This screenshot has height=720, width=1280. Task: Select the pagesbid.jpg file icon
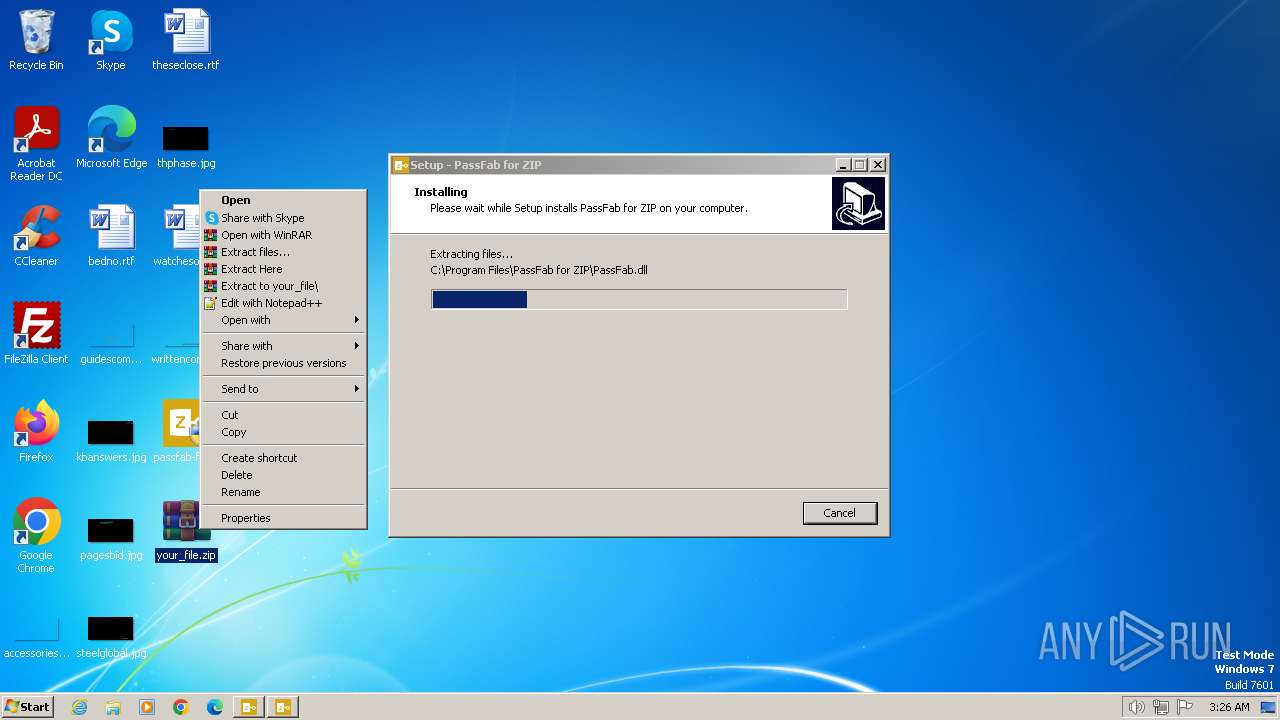[111, 538]
